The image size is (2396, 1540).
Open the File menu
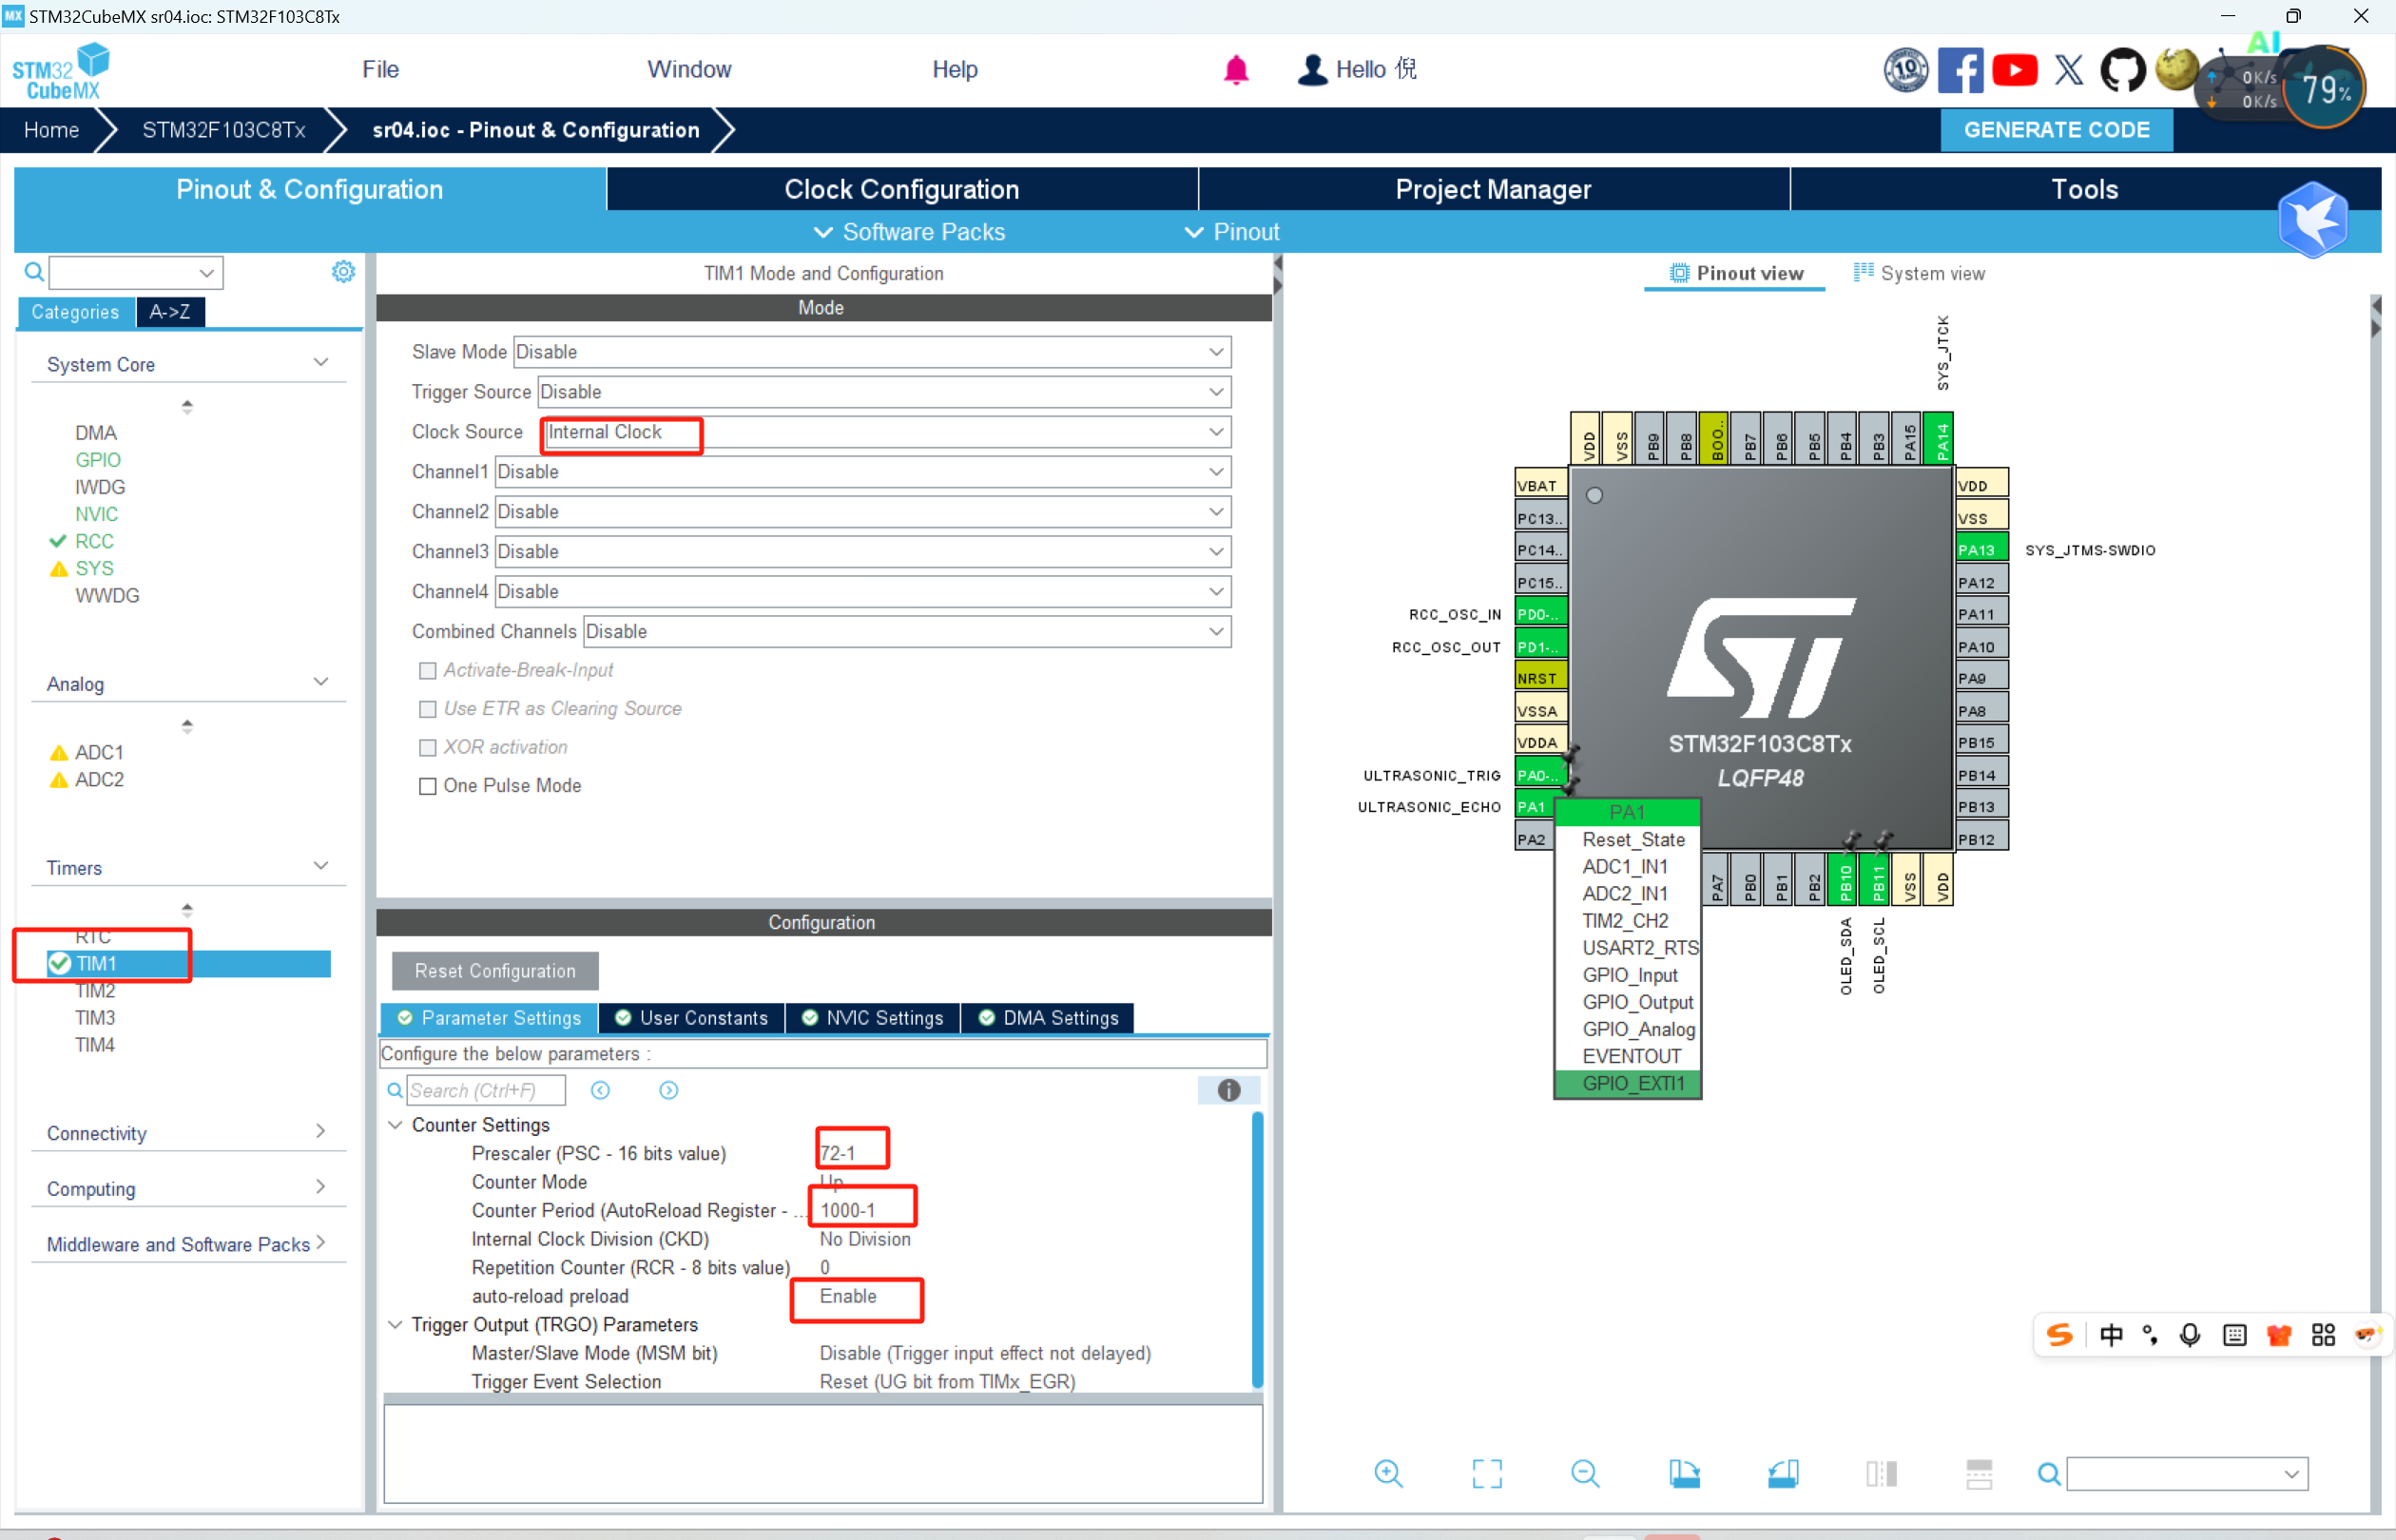(380, 69)
